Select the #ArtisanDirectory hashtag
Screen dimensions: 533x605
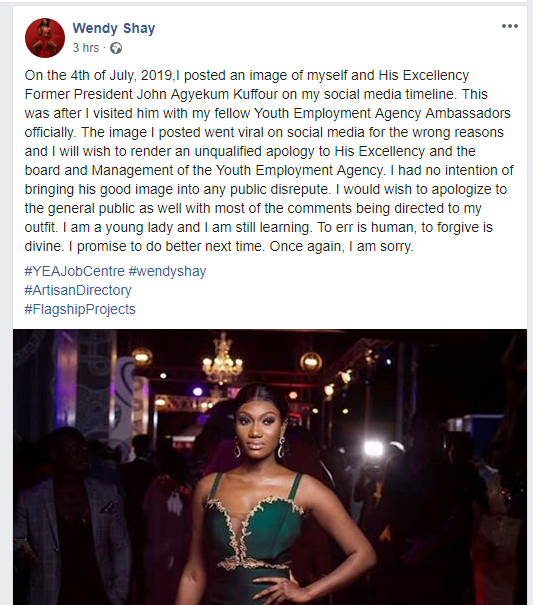pyautogui.click(x=78, y=290)
